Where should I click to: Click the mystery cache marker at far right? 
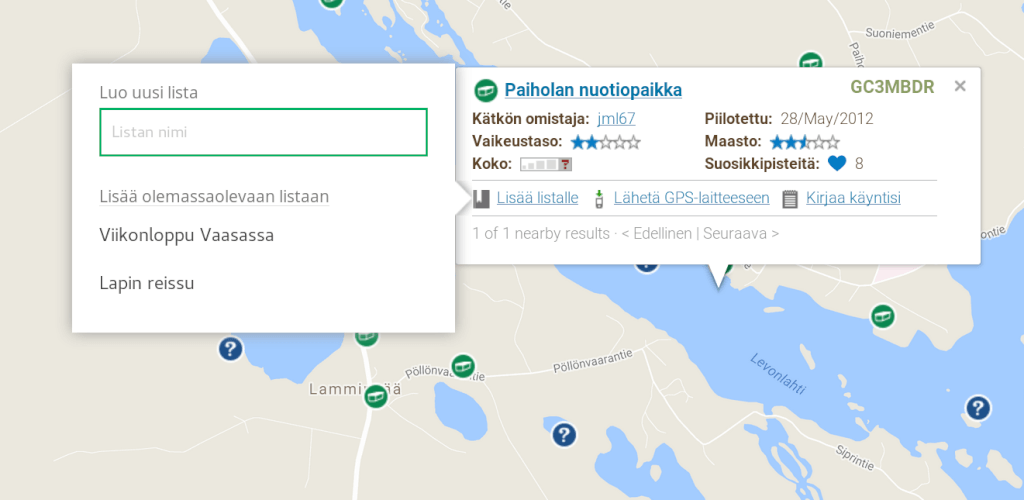978,407
